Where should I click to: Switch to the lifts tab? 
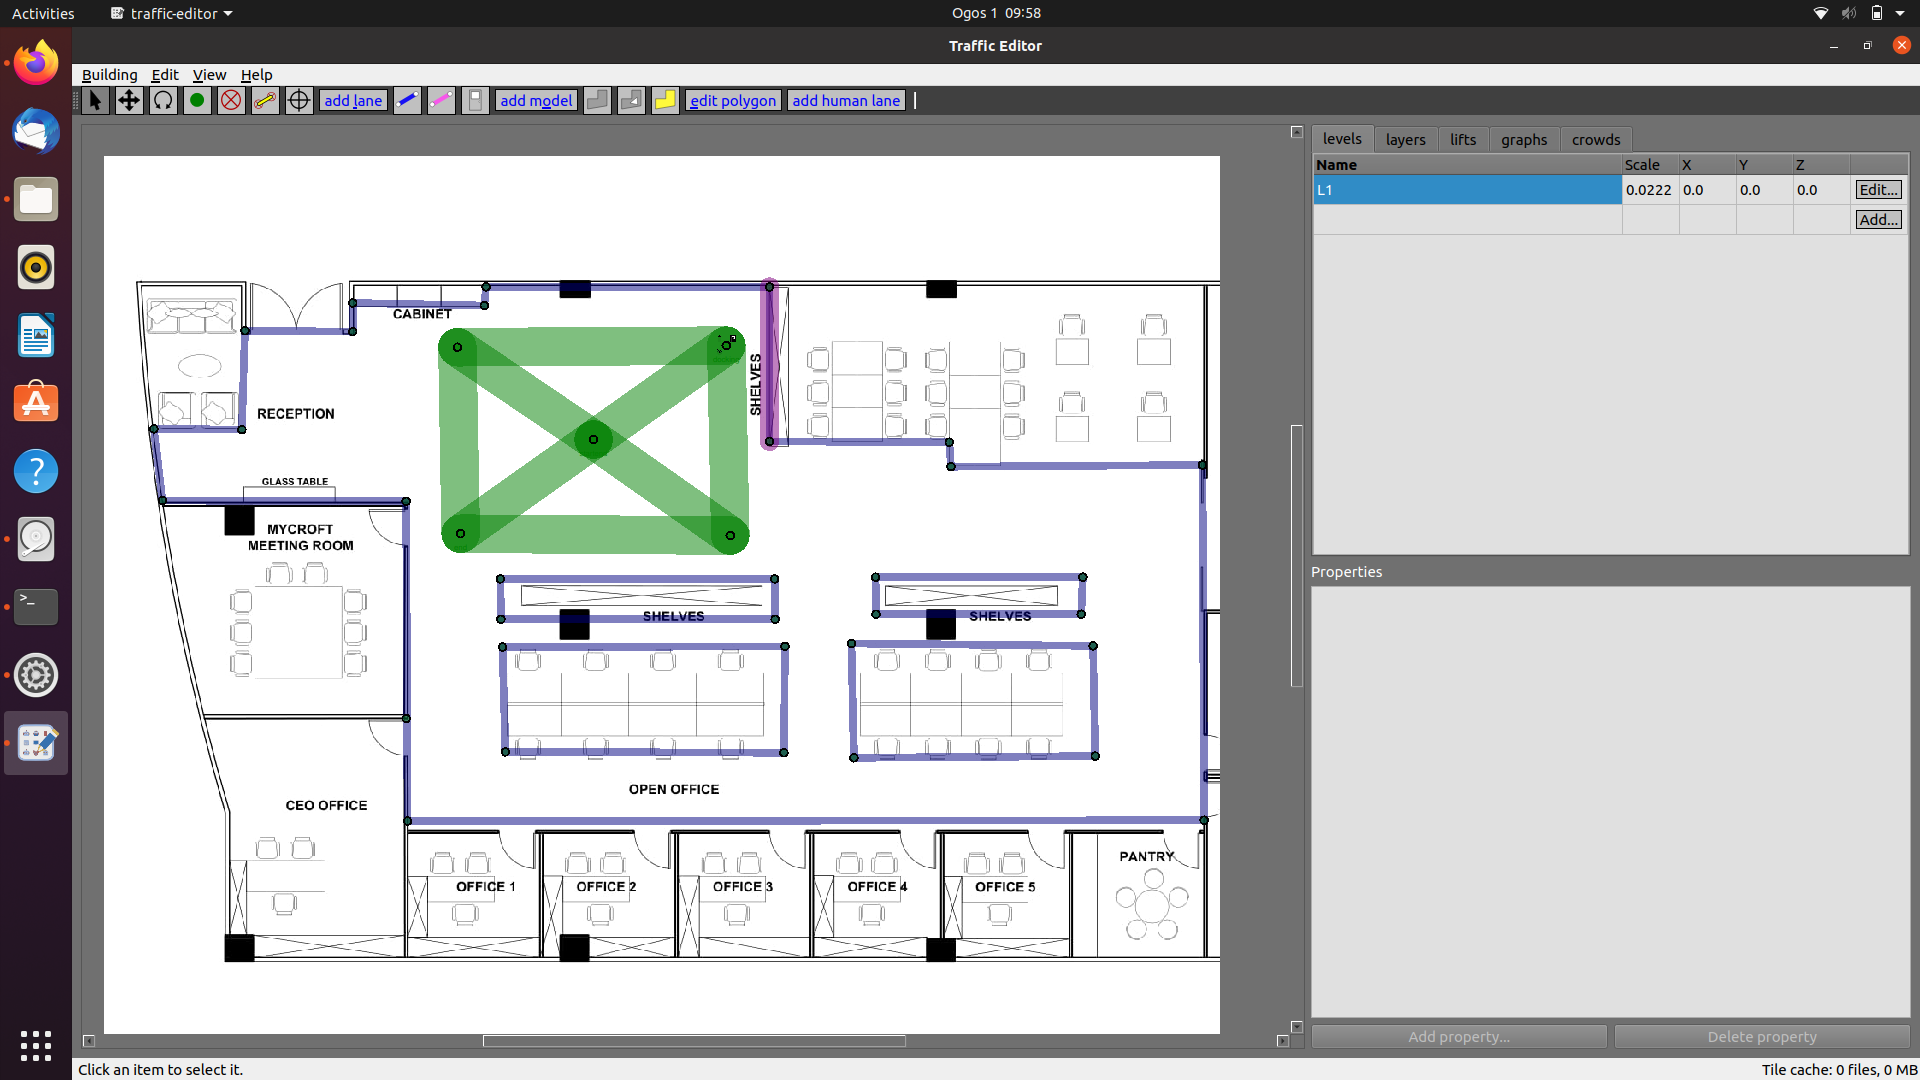click(1463, 140)
